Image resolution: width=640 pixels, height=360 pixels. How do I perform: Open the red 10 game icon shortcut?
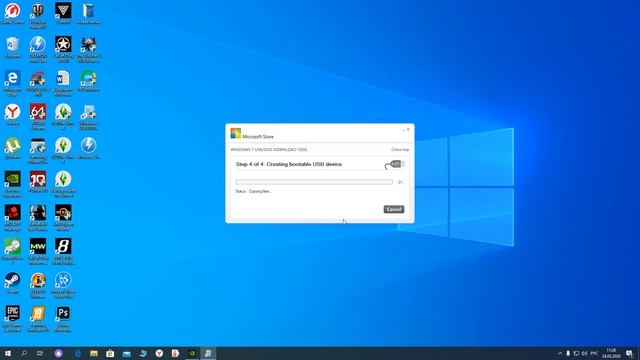[x=38, y=182]
